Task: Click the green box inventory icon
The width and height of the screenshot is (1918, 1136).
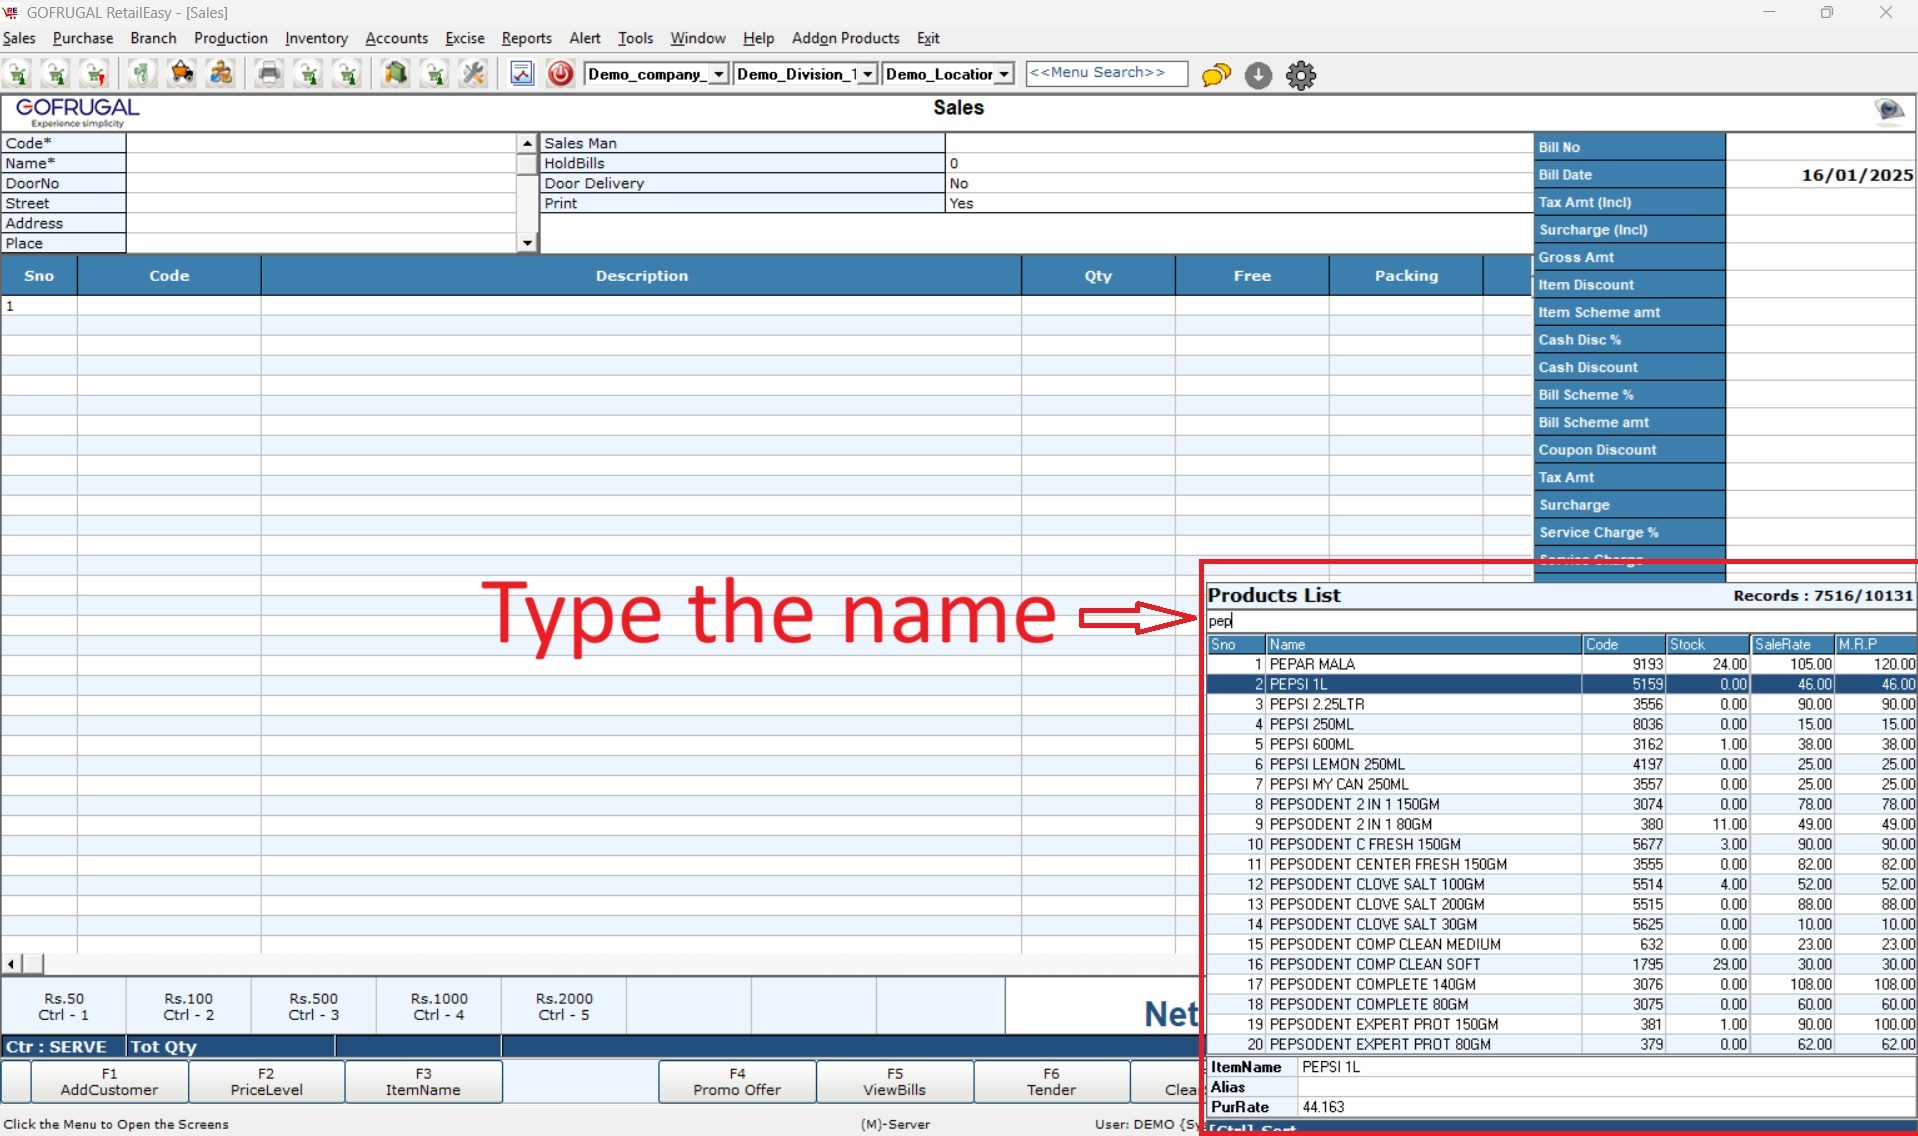Action: [395, 74]
